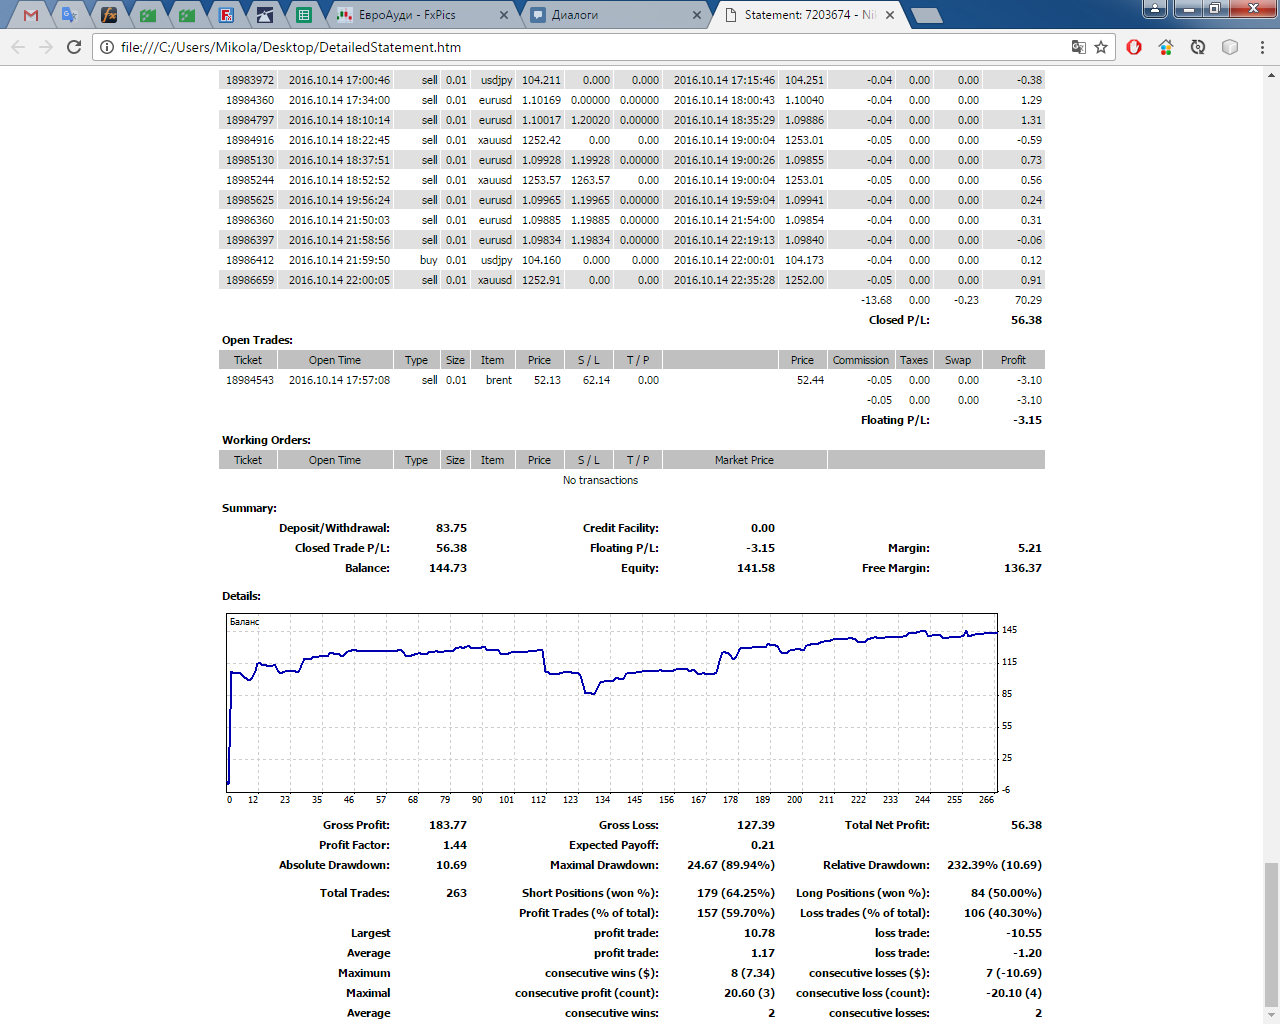Select ticket number 18986659

pyautogui.click(x=249, y=280)
